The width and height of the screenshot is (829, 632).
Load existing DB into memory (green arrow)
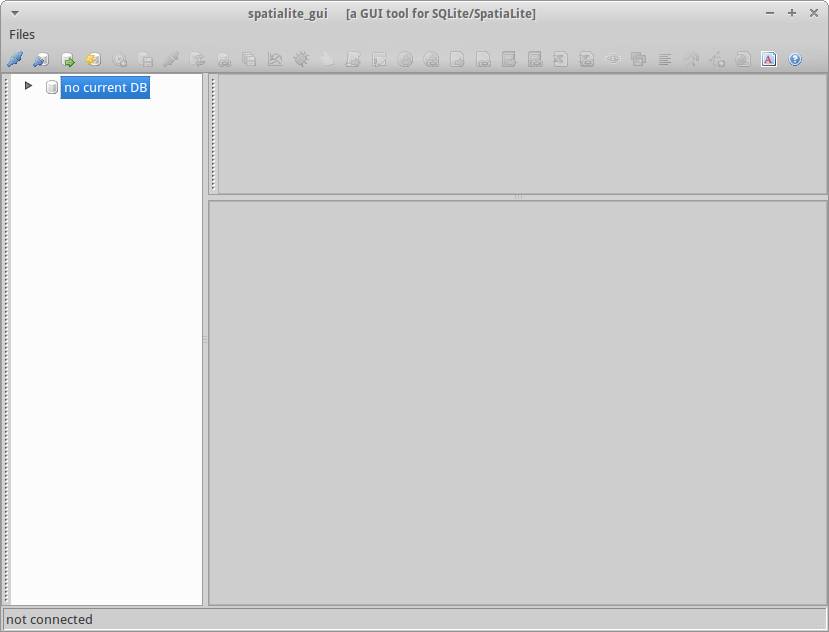[x=67, y=59]
